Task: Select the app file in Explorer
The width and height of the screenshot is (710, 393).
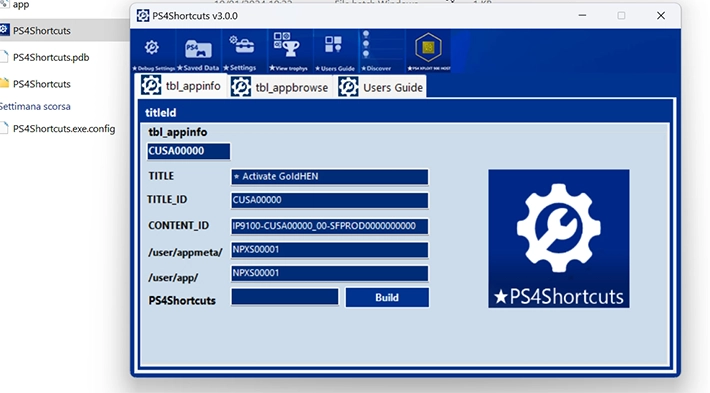Action: 20,5
